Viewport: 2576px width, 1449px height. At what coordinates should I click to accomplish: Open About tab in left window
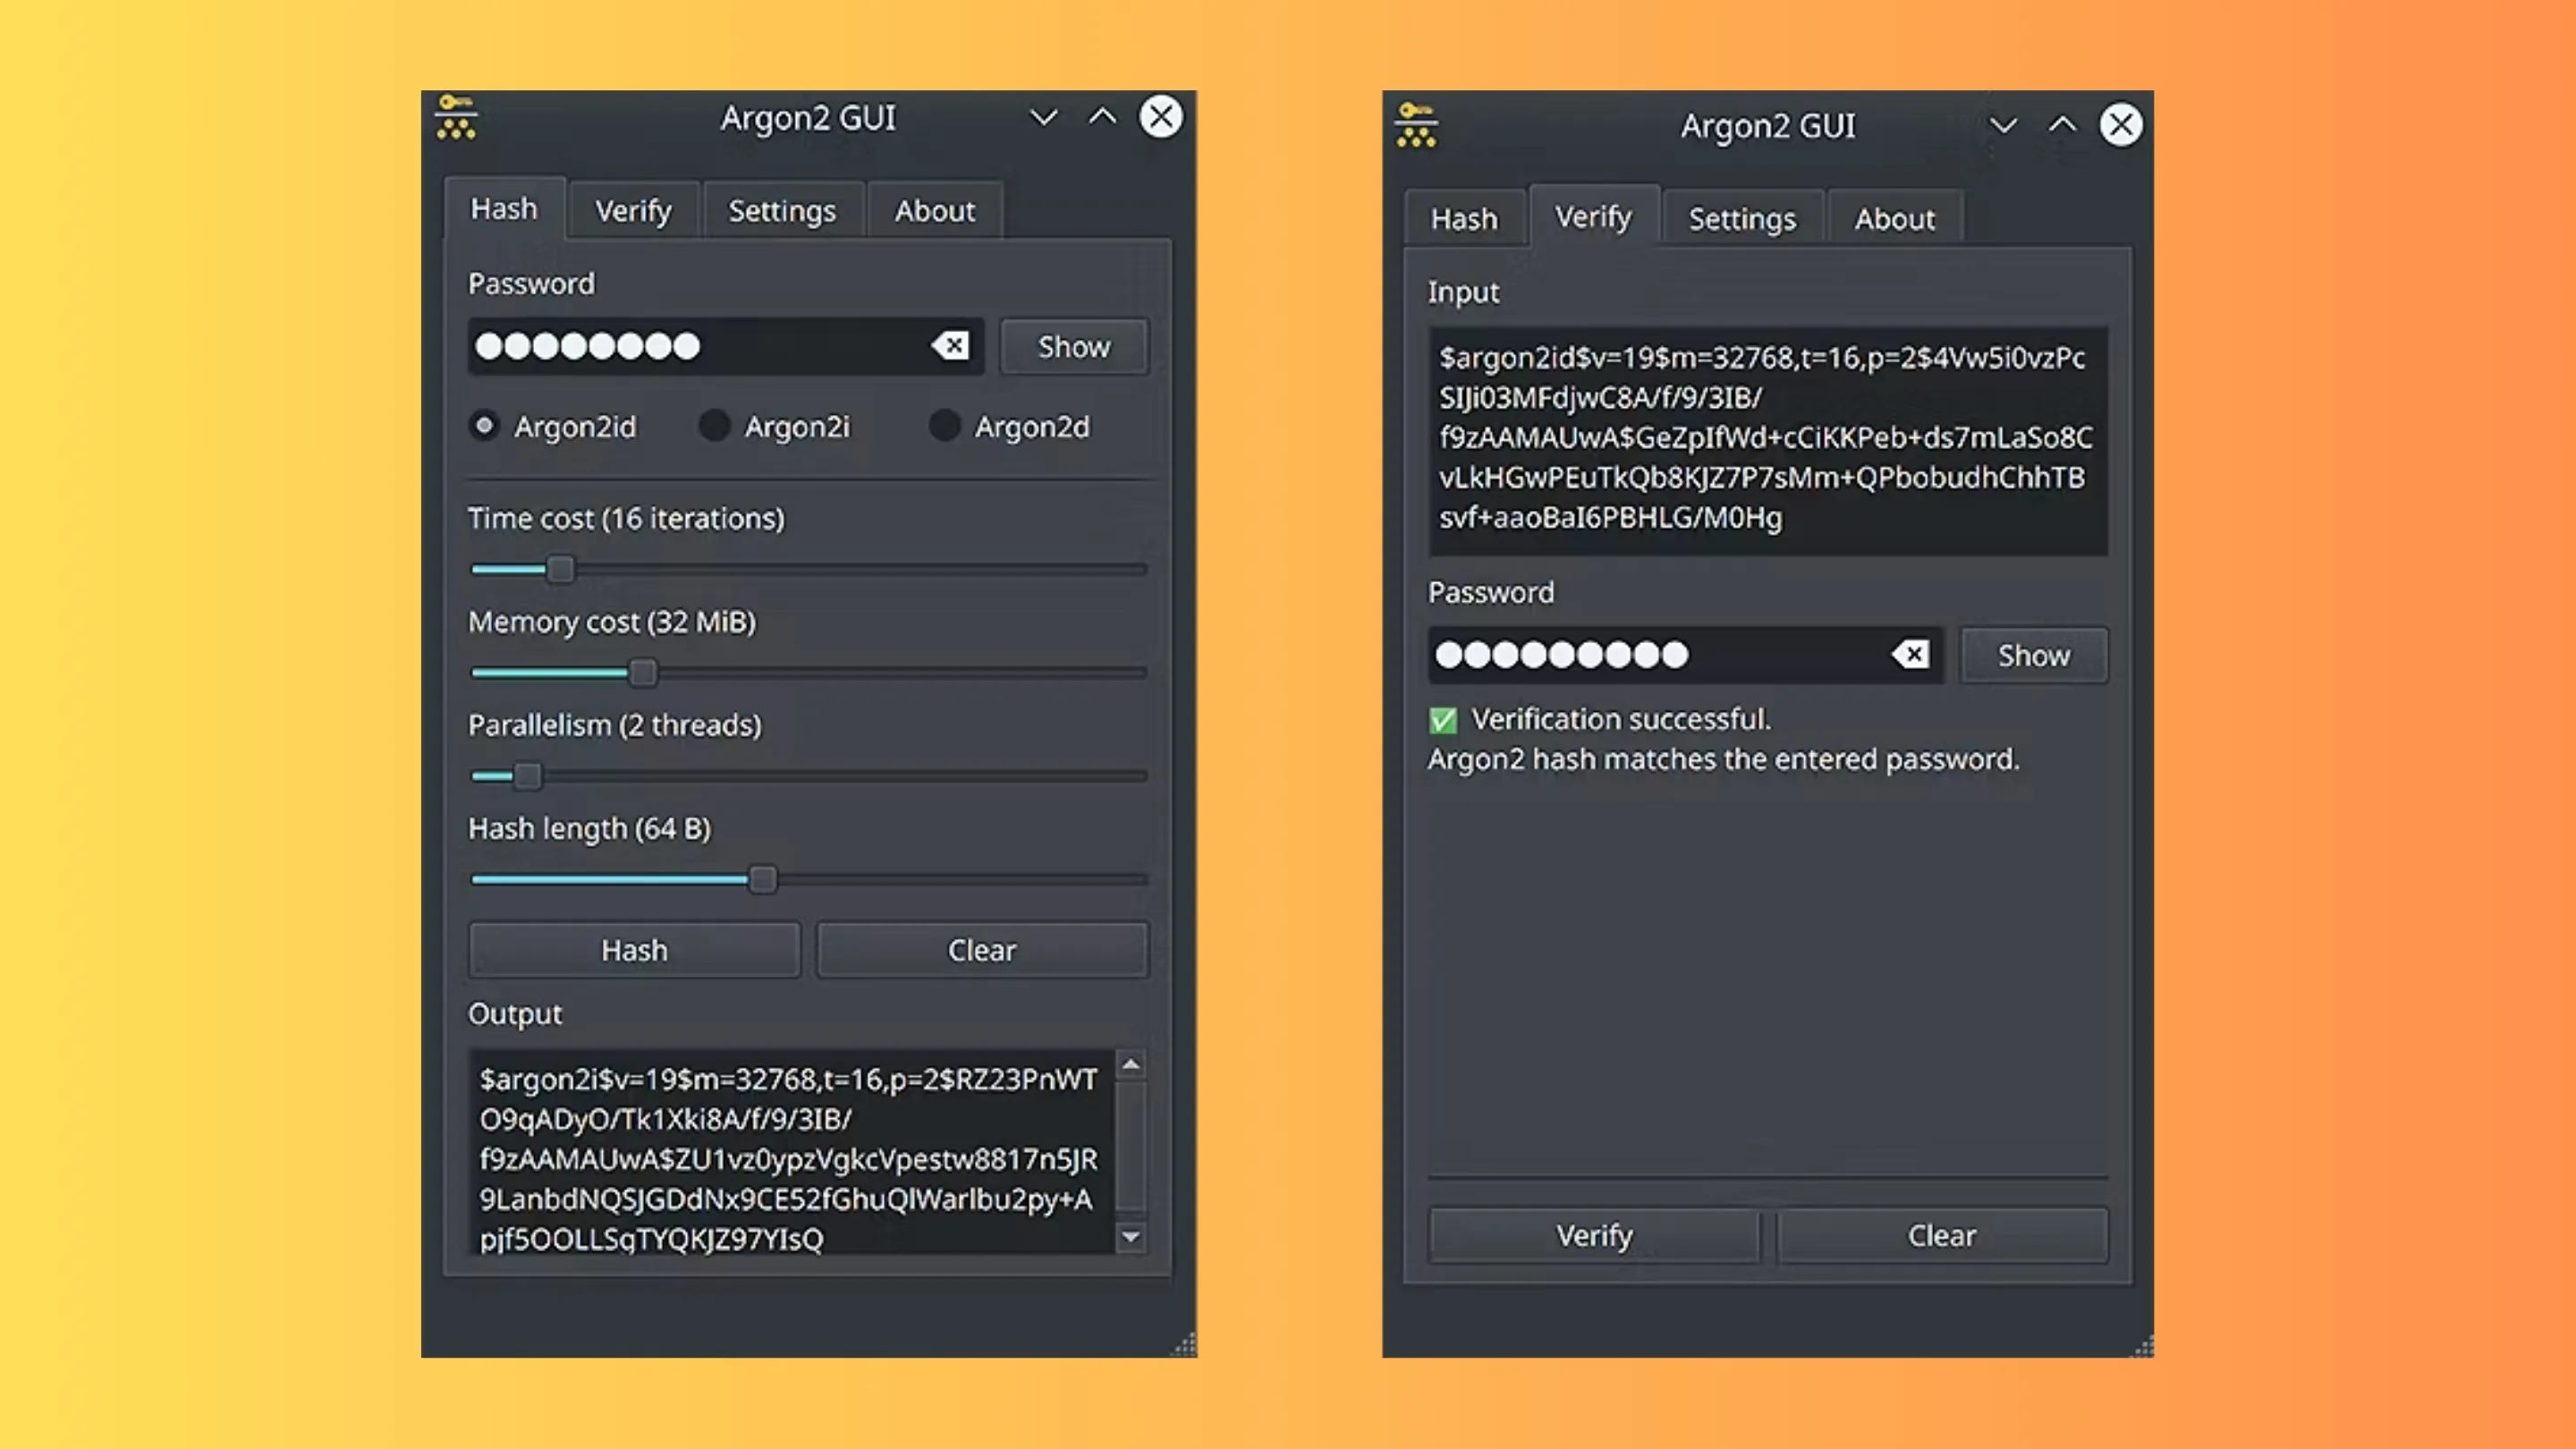(x=934, y=211)
